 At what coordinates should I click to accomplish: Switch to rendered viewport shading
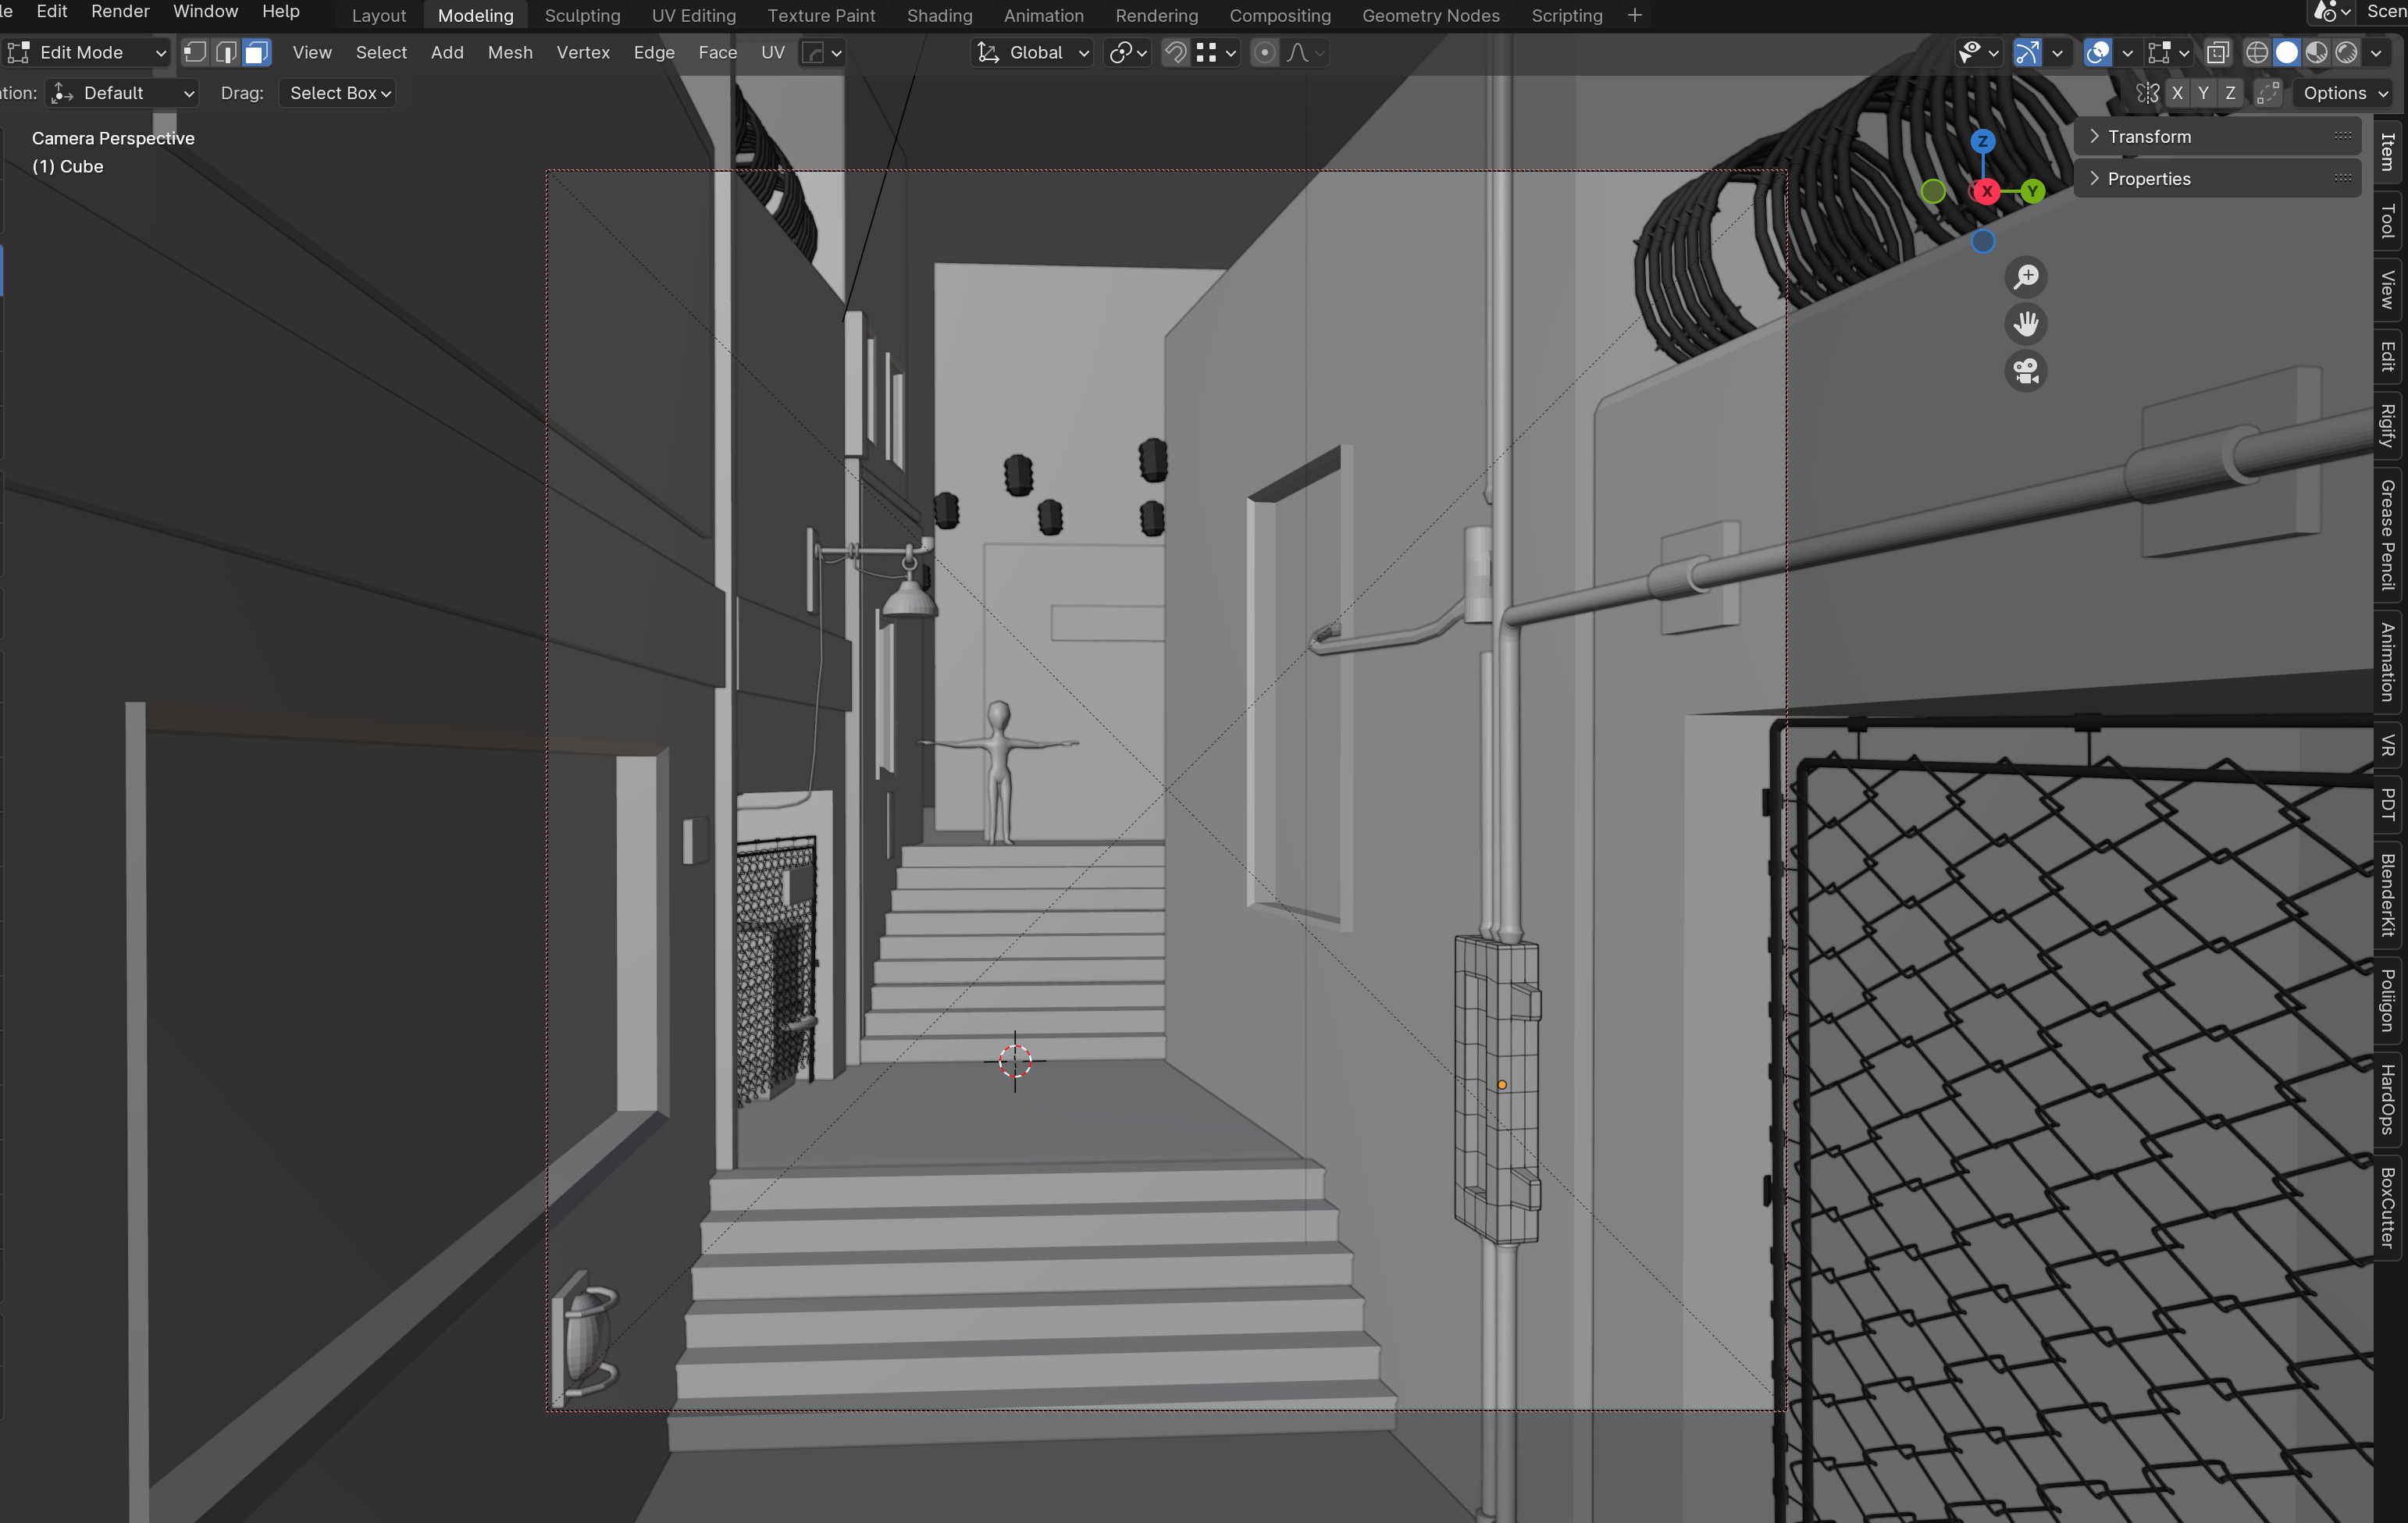pos(2346,52)
